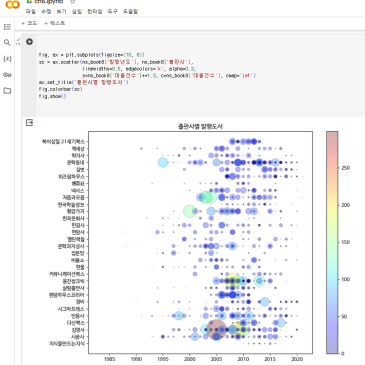Open the files folder icon in sidebar
The image size is (365, 365).
pos(7,90)
